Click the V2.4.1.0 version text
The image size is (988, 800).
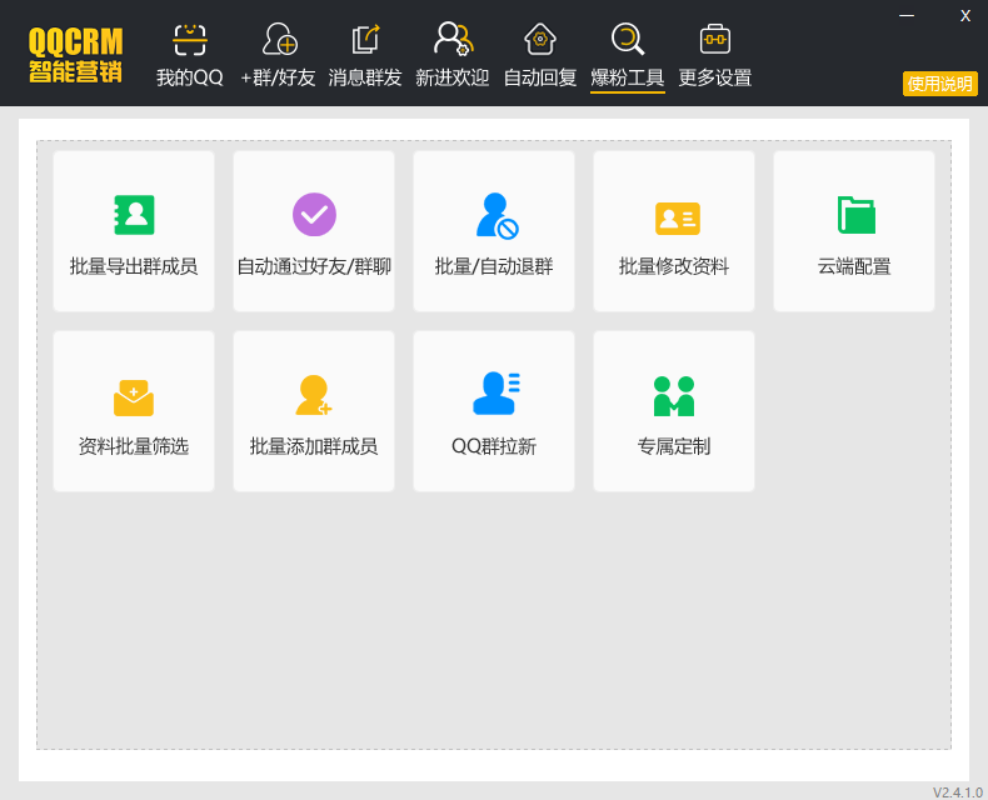click(x=958, y=792)
